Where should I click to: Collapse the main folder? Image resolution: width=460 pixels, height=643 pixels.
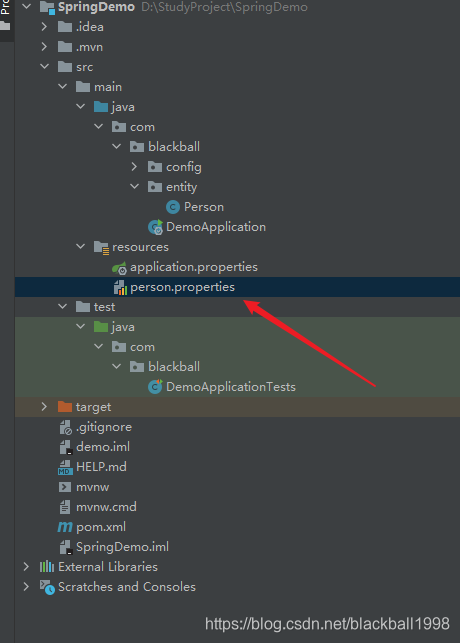coord(62,87)
